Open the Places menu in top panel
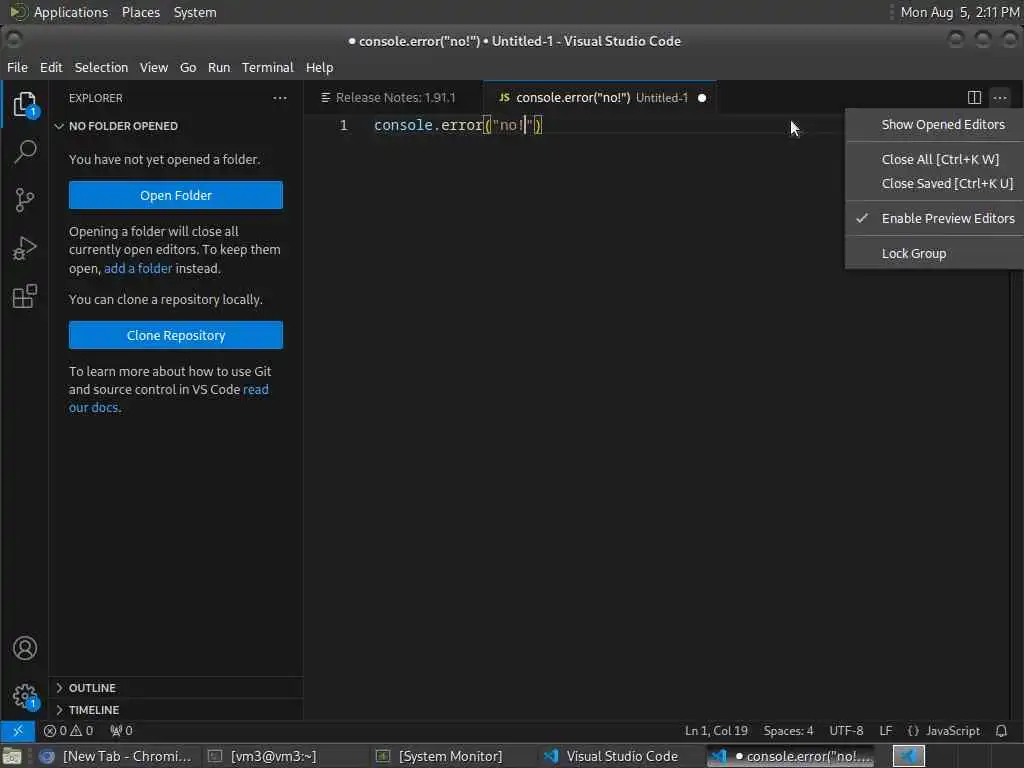Screen dimensions: 1024x768 pyautogui.click(x=141, y=12)
